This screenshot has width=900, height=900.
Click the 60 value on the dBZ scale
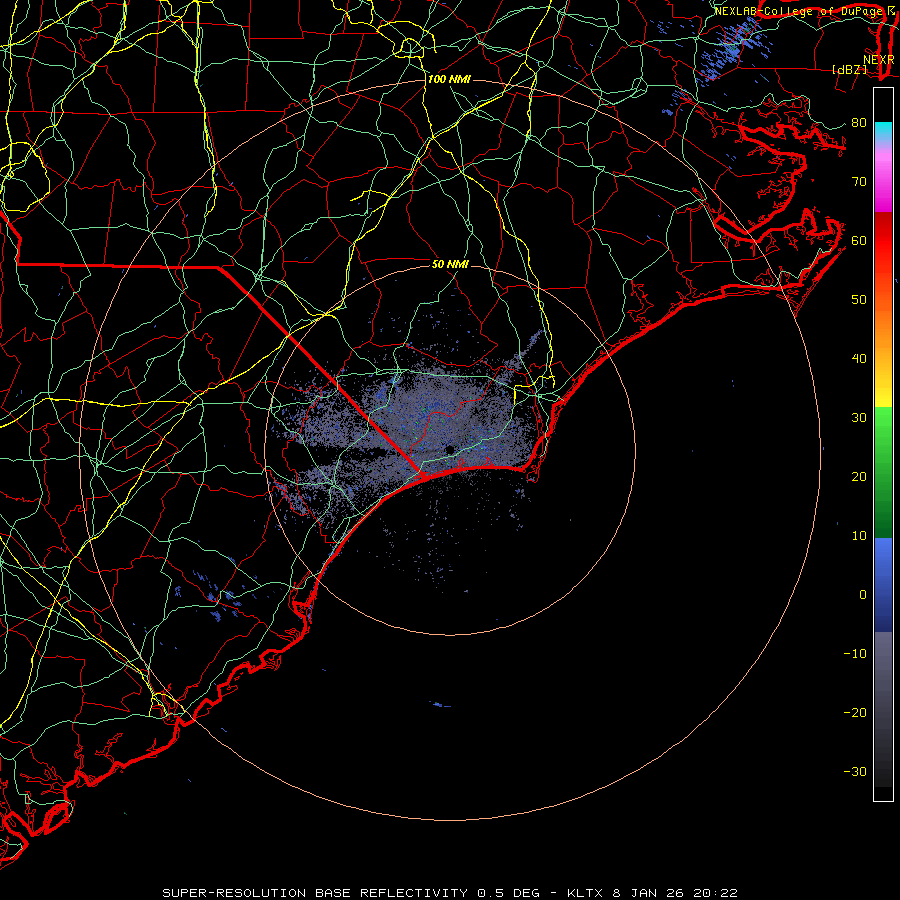pos(859,240)
